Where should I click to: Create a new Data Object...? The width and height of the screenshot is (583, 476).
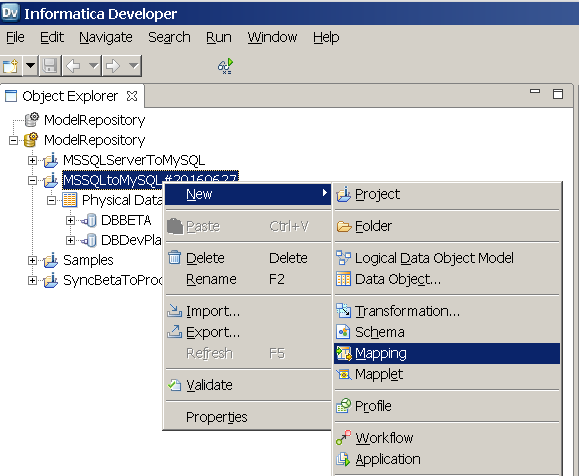447,279
